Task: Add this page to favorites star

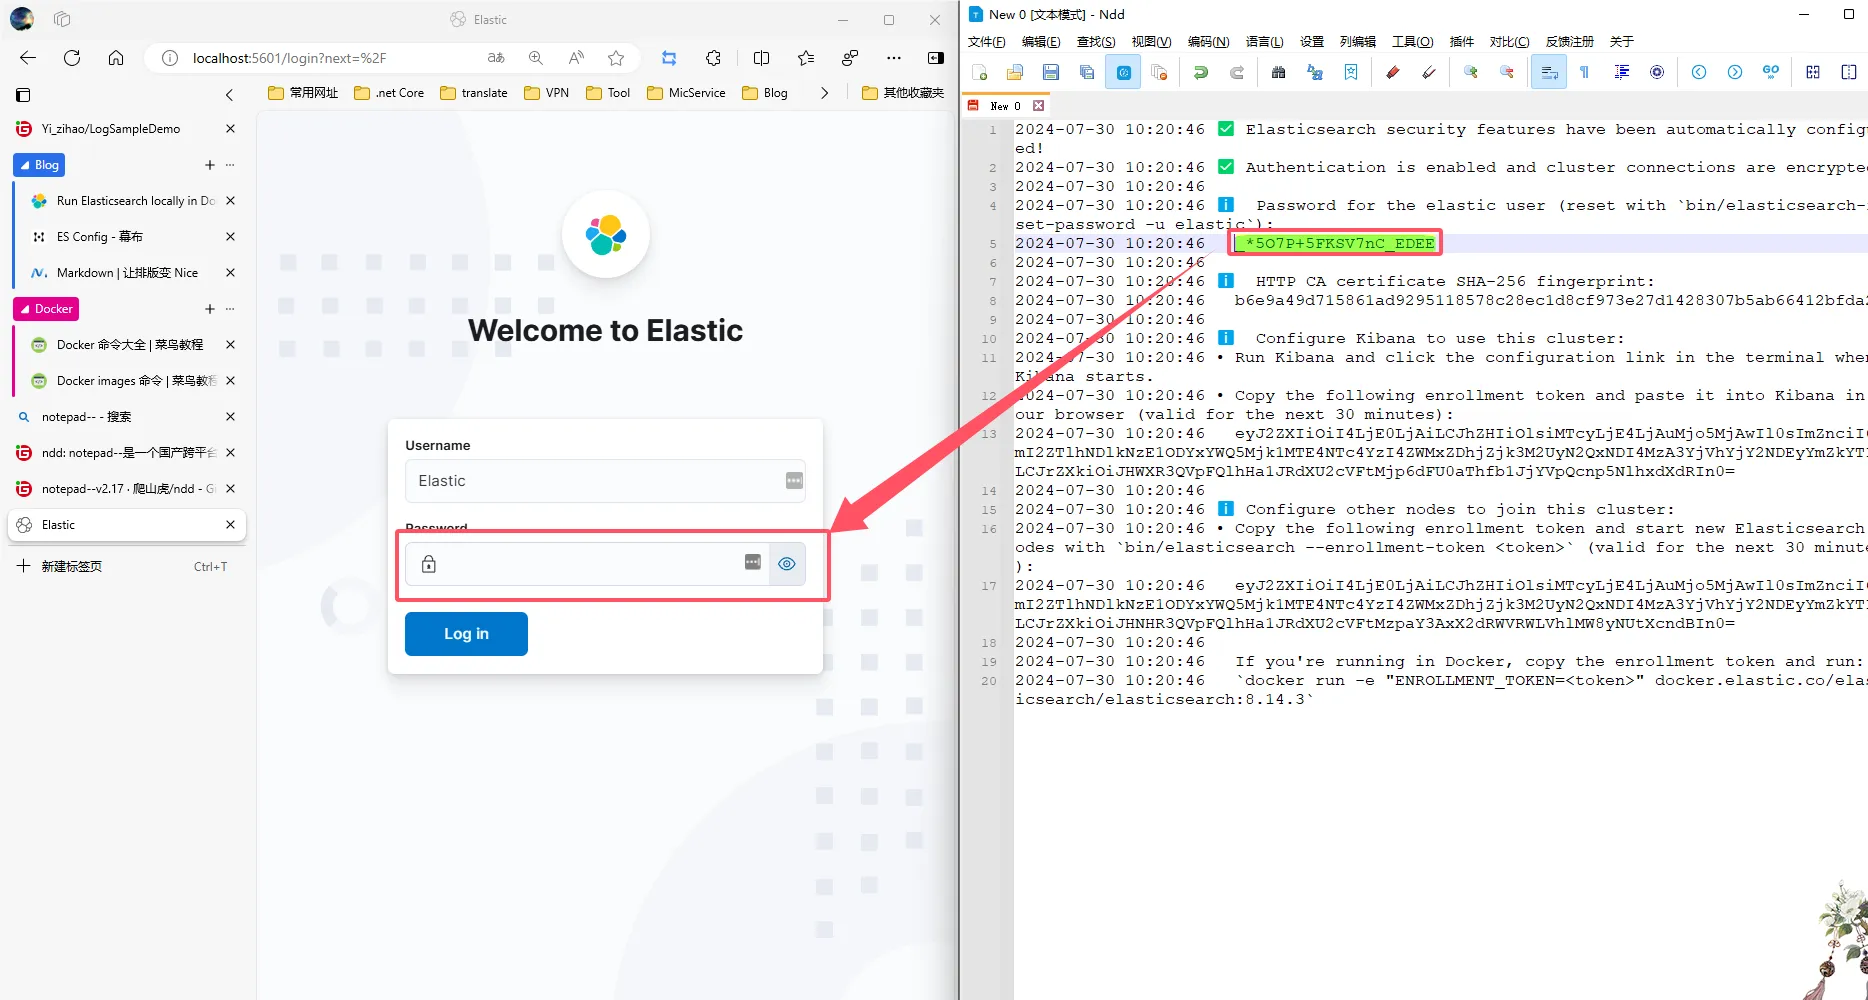Action: (x=616, y=58)
